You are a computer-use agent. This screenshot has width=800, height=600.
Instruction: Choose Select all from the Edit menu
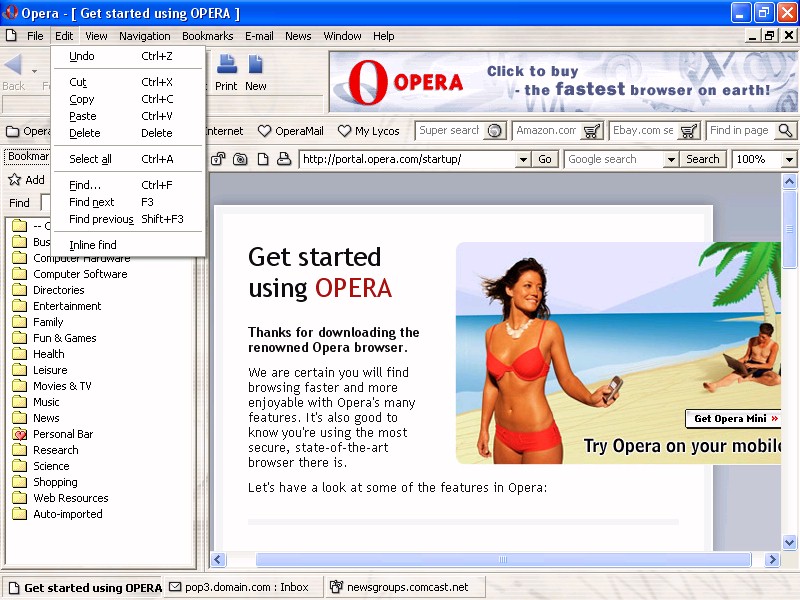(128, 159)
